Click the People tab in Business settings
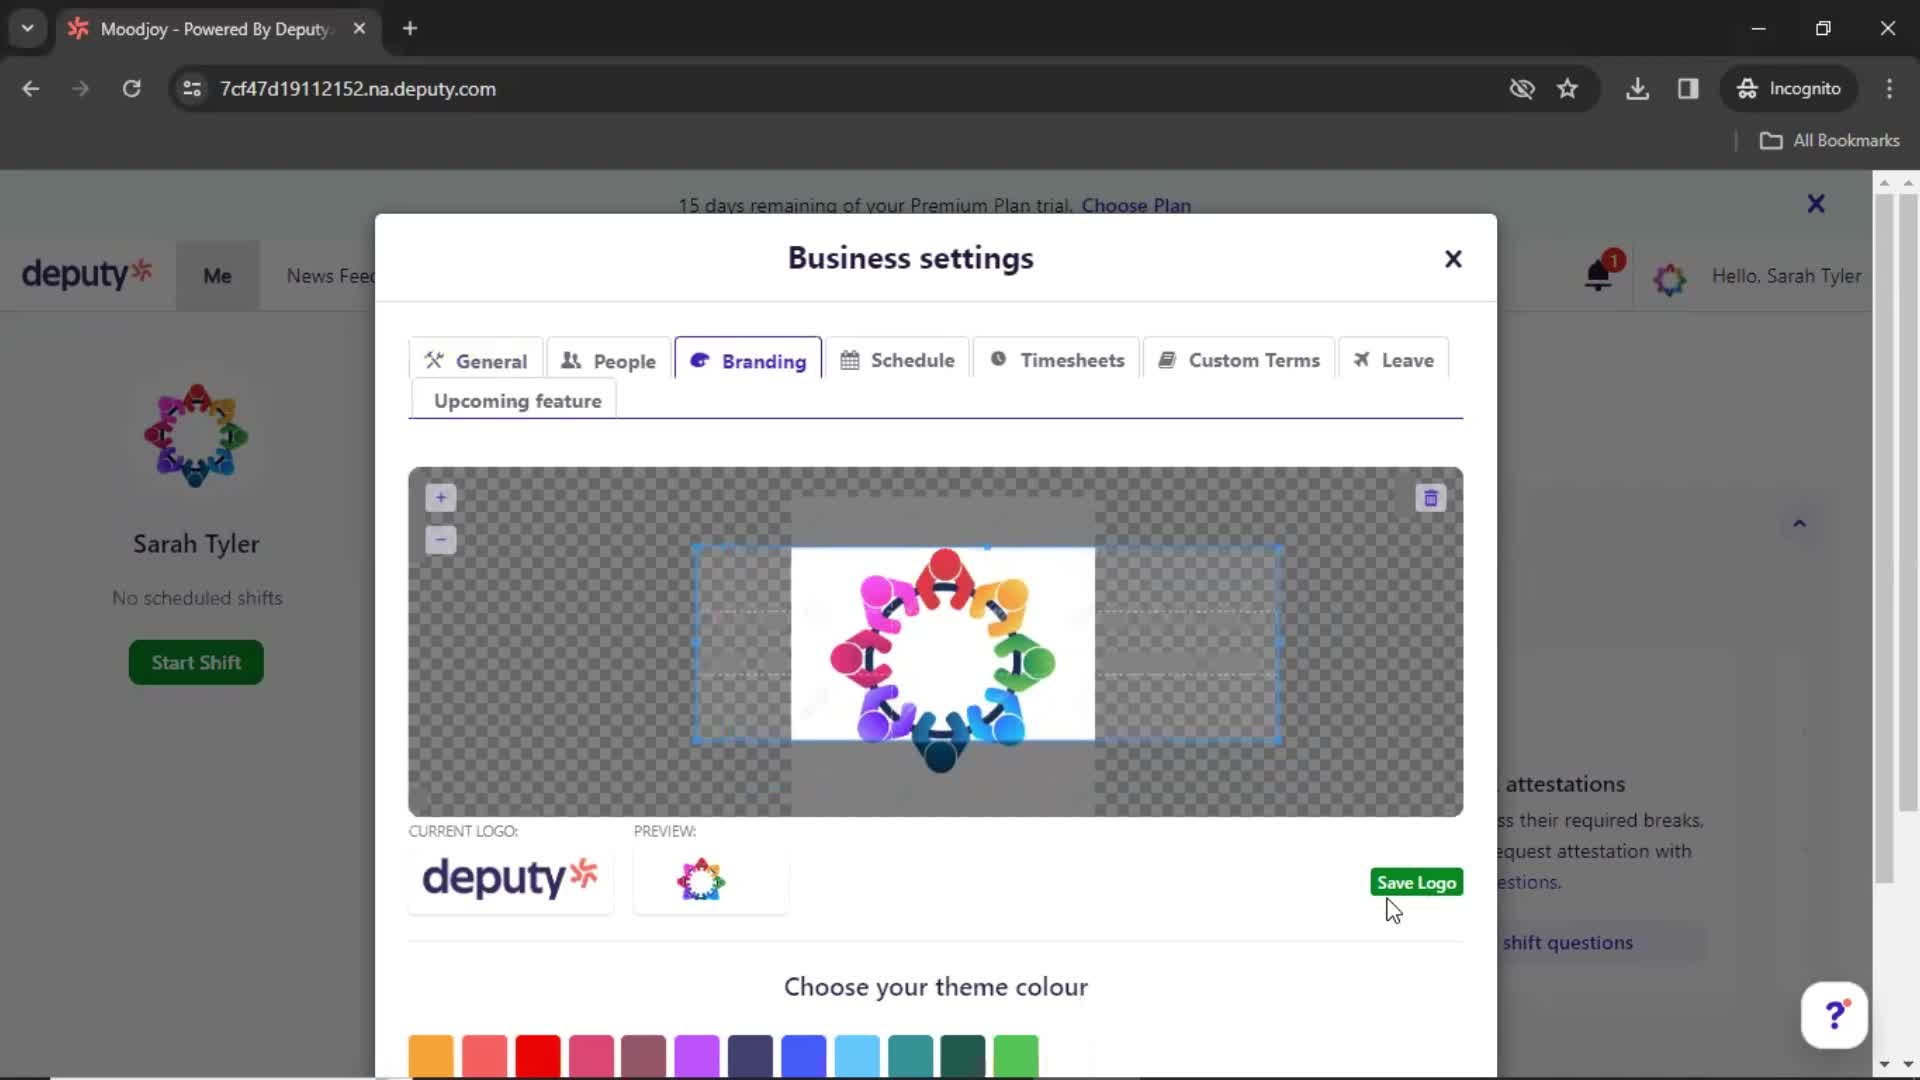 (608, 360)
